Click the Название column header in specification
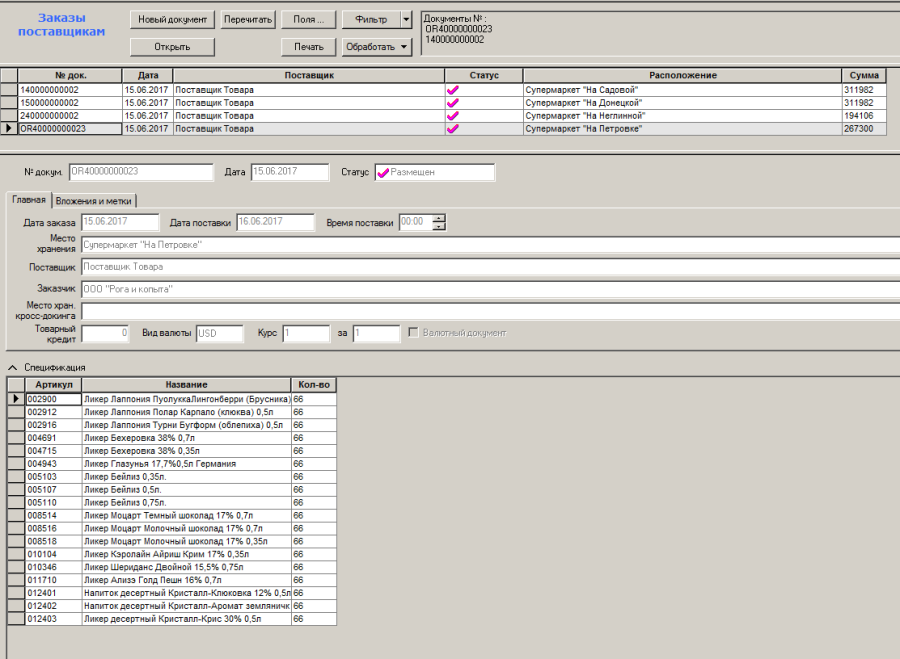This screenshot has height=659, width=900. pos(187,385)
